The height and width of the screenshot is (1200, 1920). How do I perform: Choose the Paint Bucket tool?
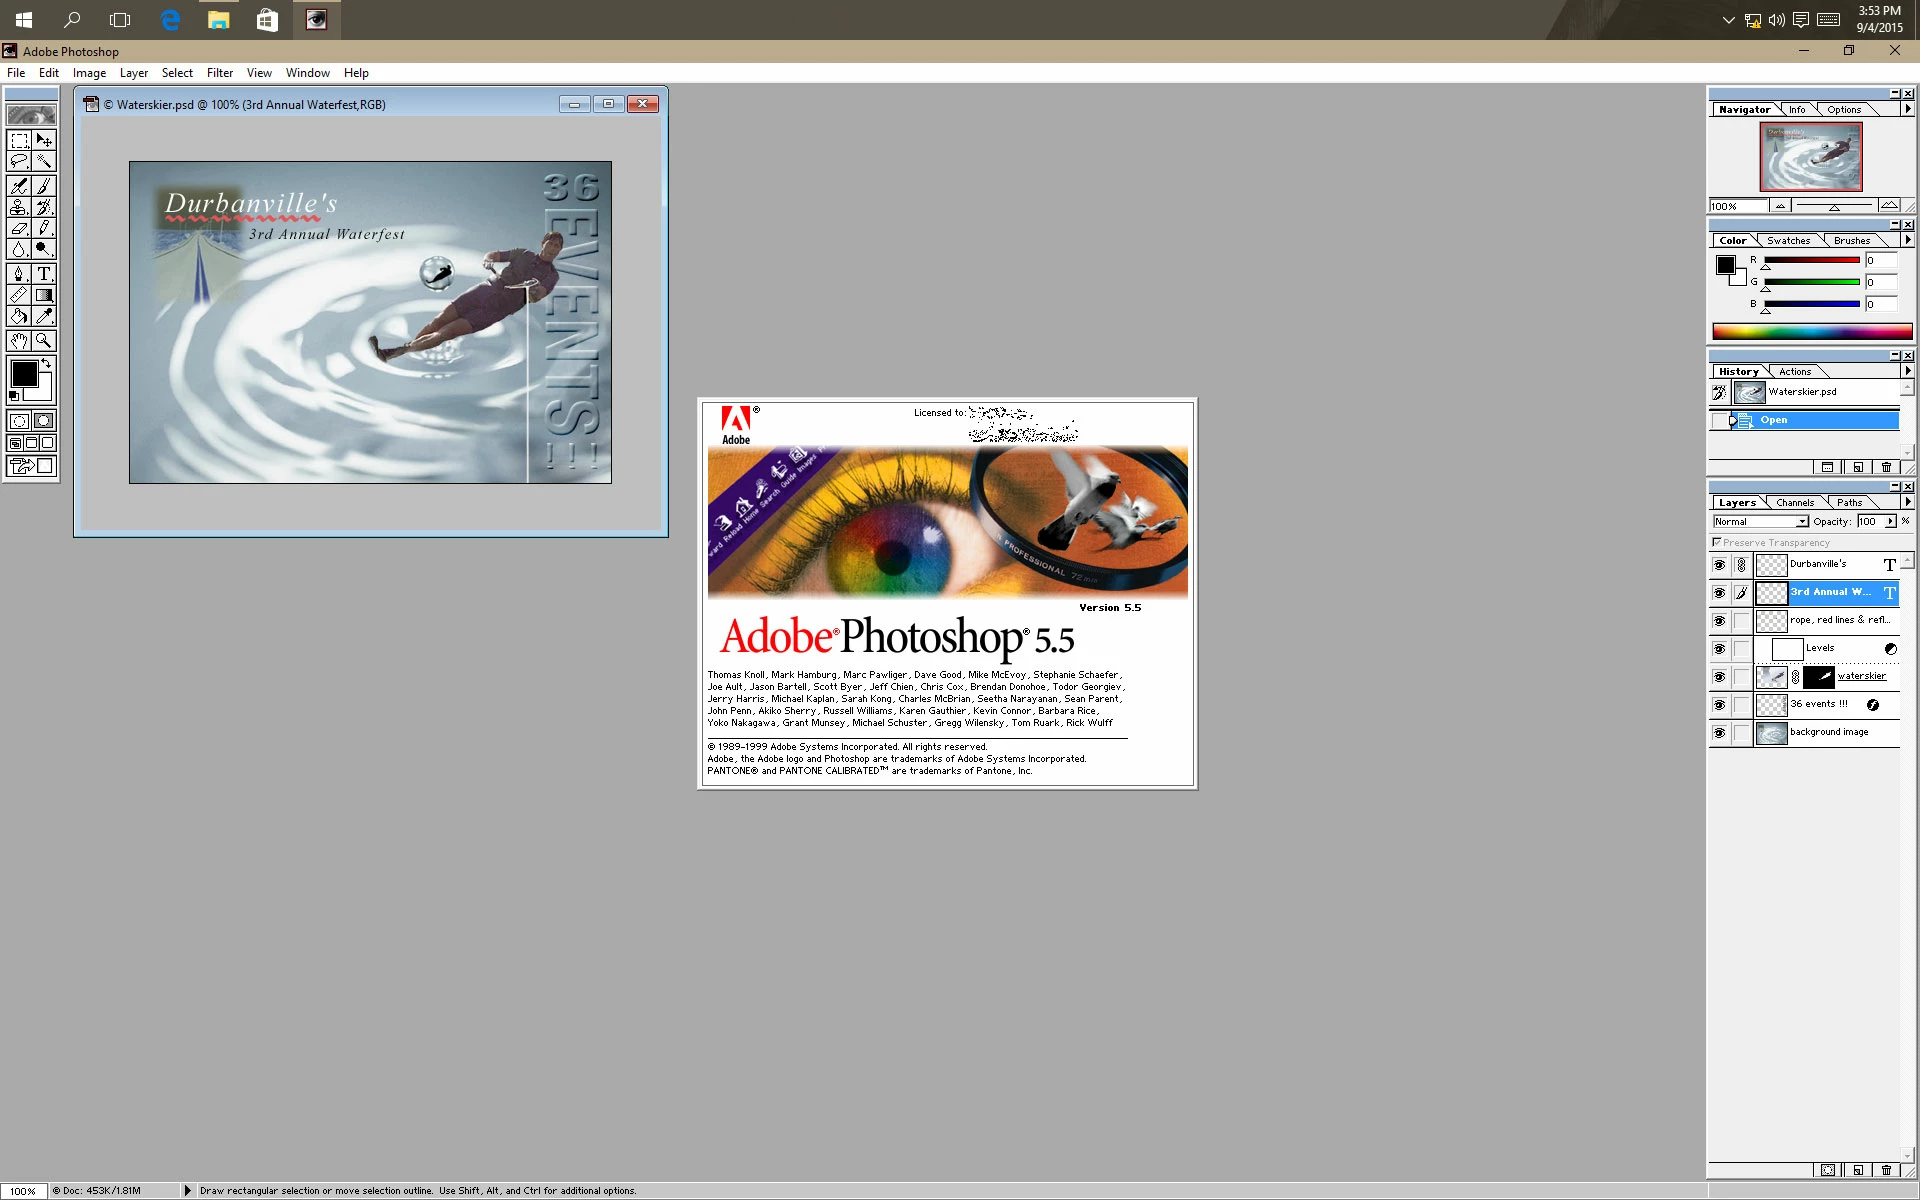click(19, 316)
